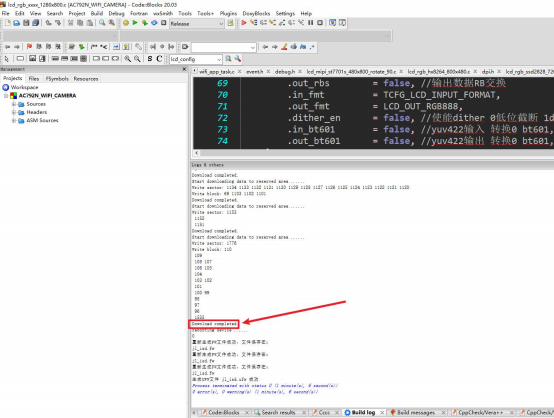Open lcd_rgb_hx8264_800x480.c tab
This screenshot has height=418, width=554.
[439, 72]
